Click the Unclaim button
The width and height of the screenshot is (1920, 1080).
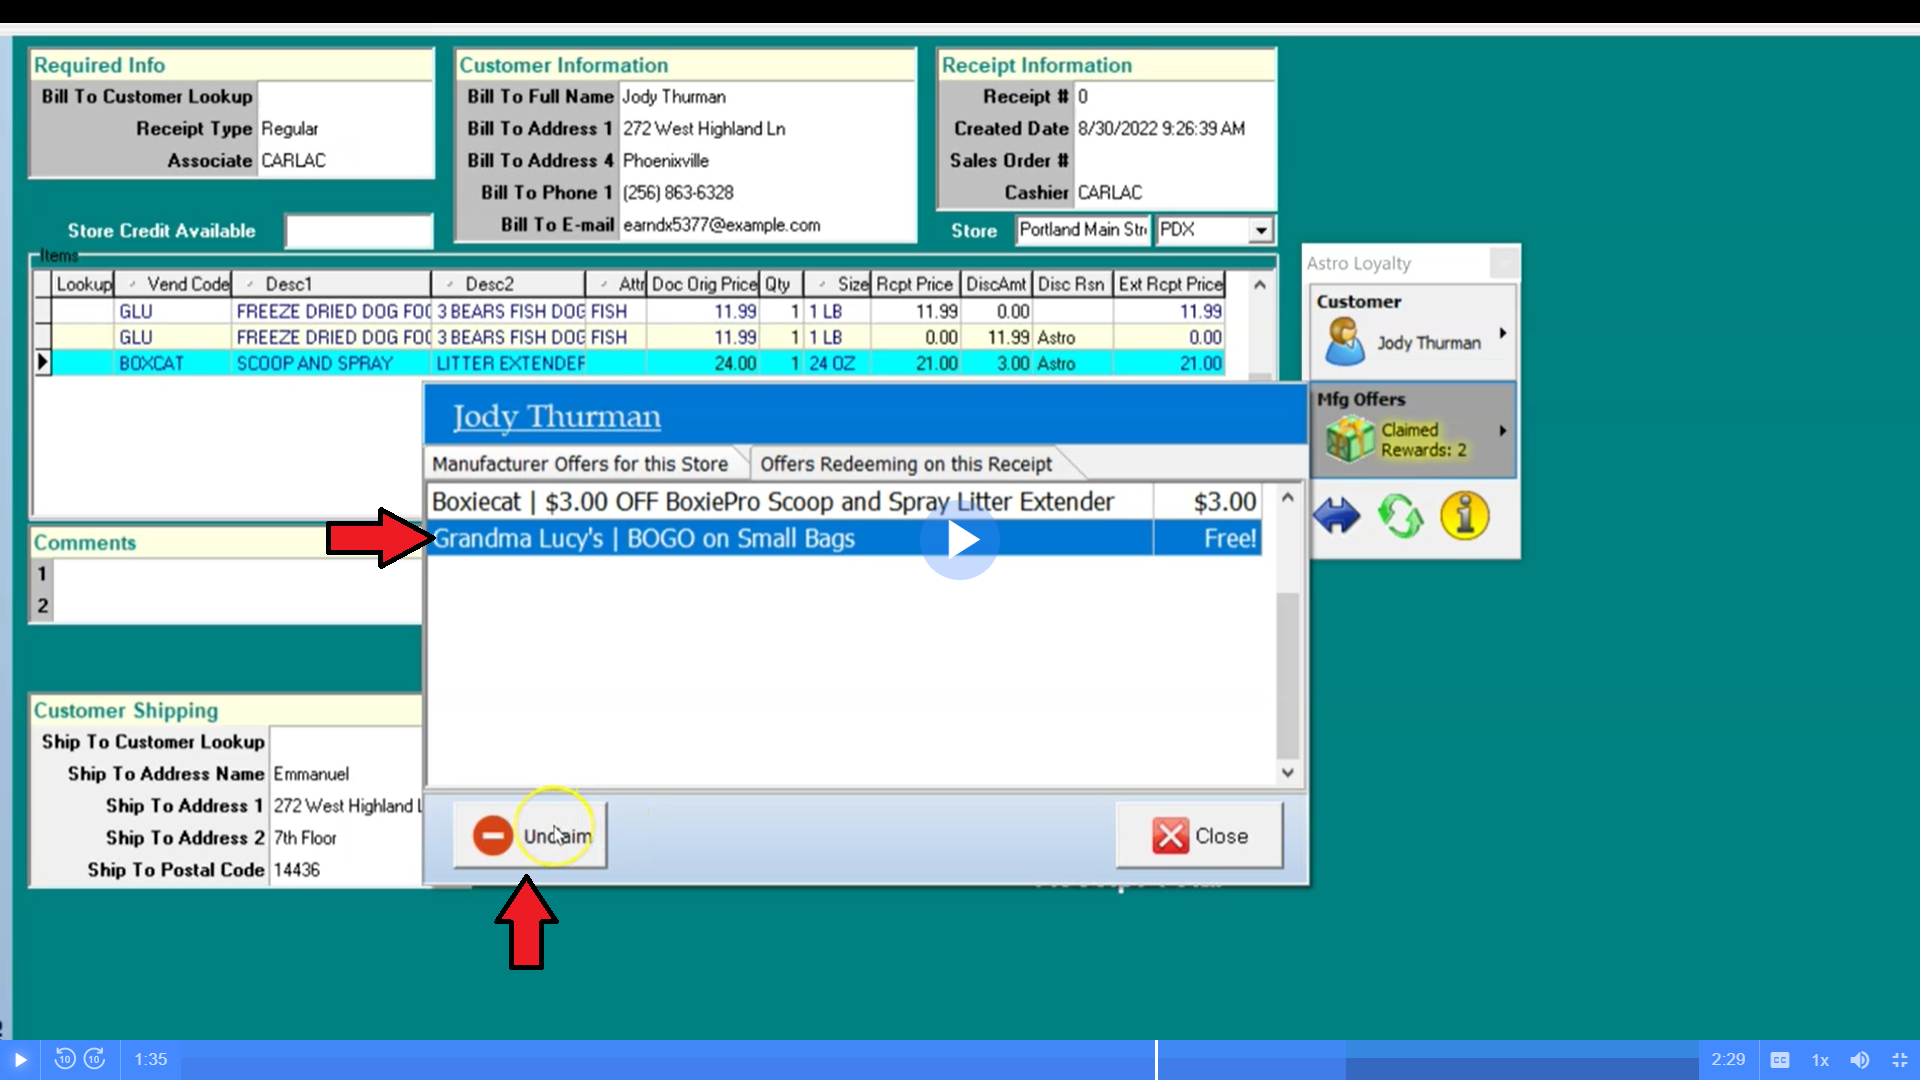(x=530, y=835)
